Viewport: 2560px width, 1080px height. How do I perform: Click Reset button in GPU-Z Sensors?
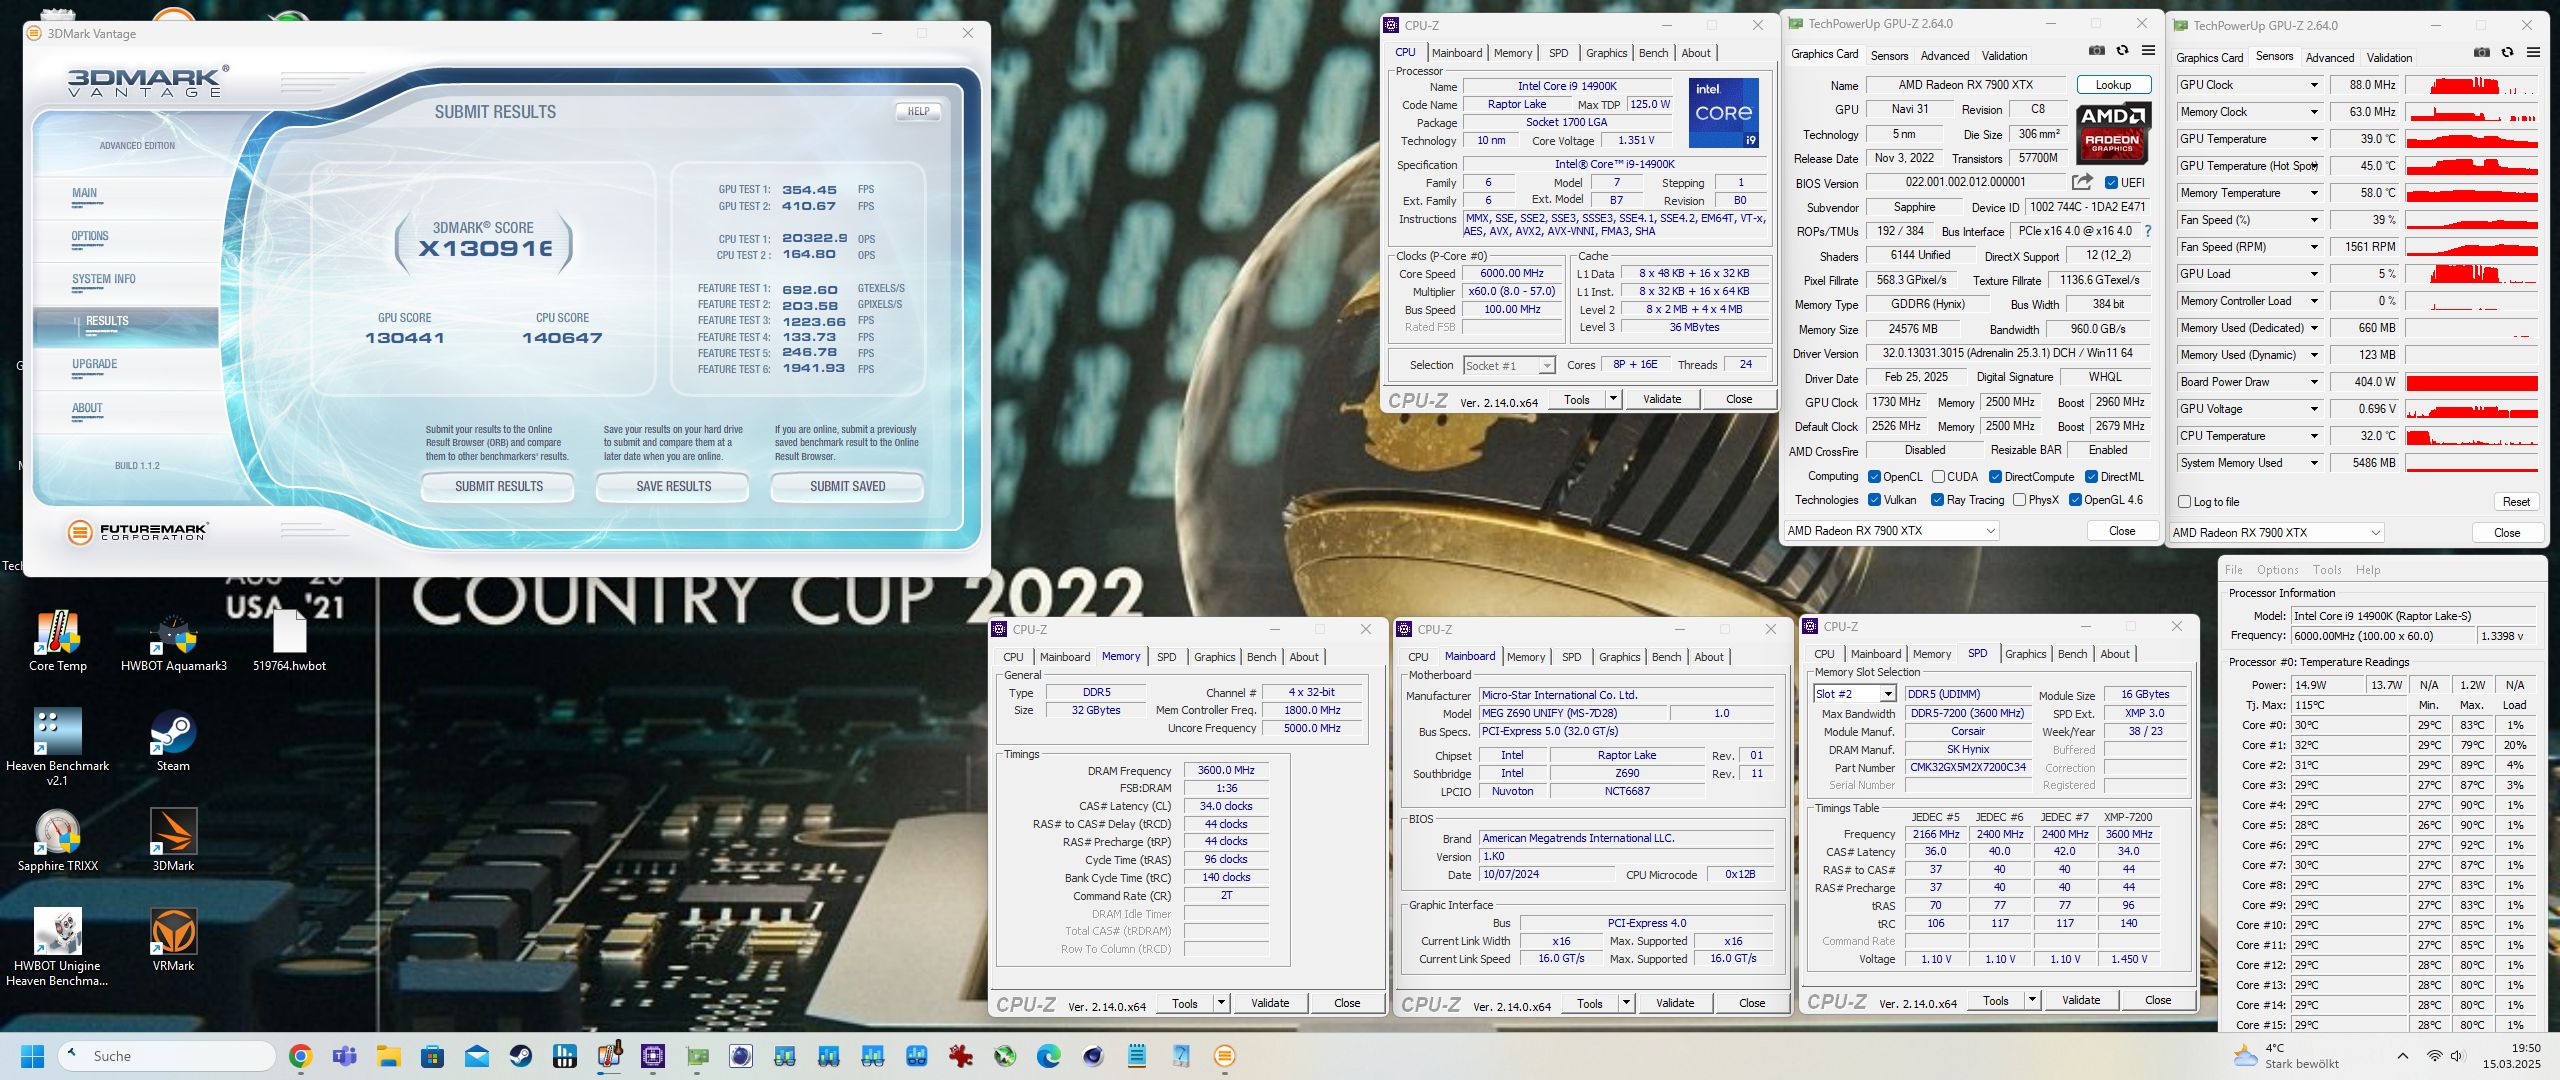2516,502
